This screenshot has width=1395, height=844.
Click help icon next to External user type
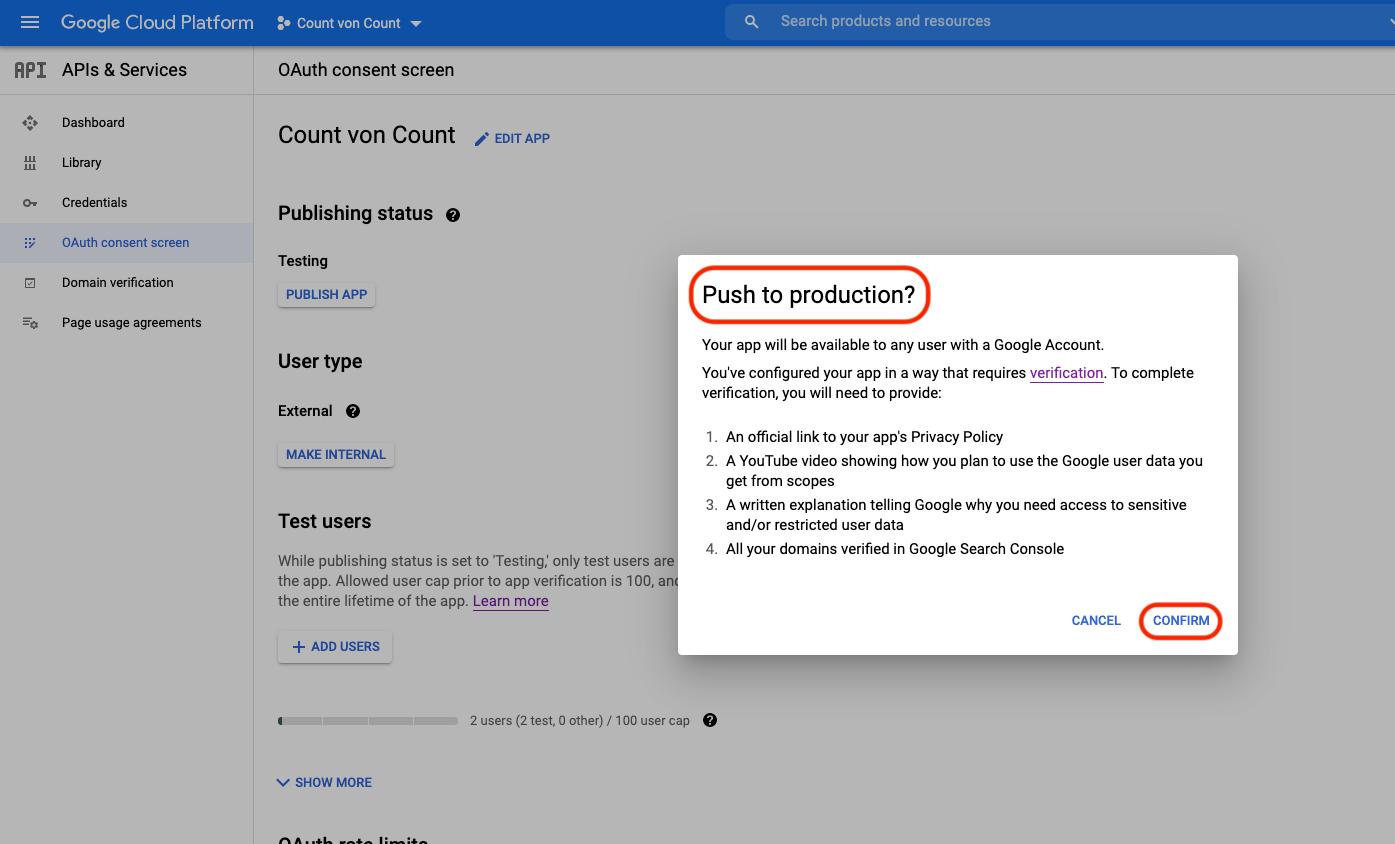(353, 411)
